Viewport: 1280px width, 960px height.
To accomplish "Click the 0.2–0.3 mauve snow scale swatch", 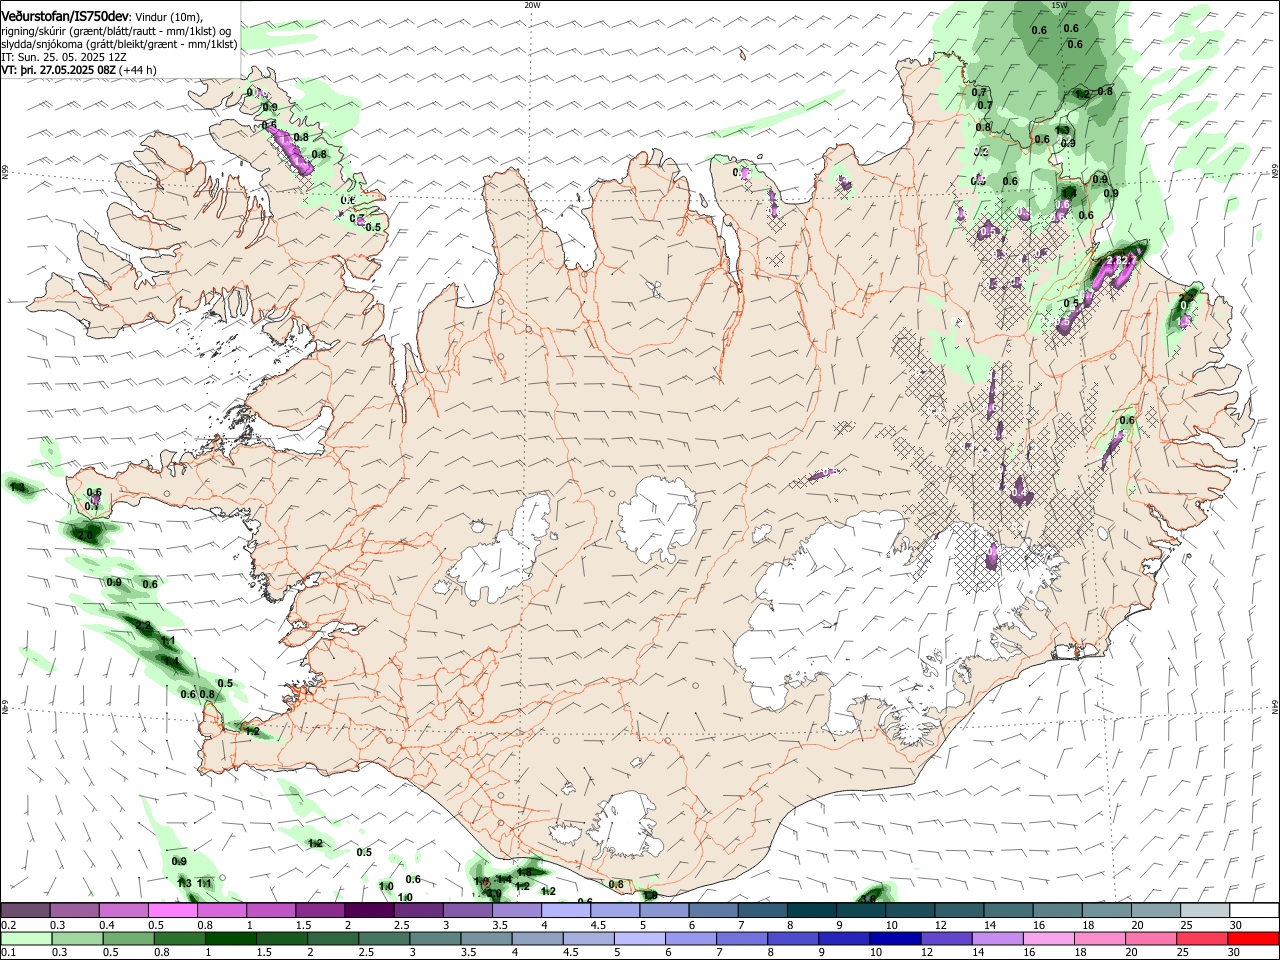I will tap(25, 911).
